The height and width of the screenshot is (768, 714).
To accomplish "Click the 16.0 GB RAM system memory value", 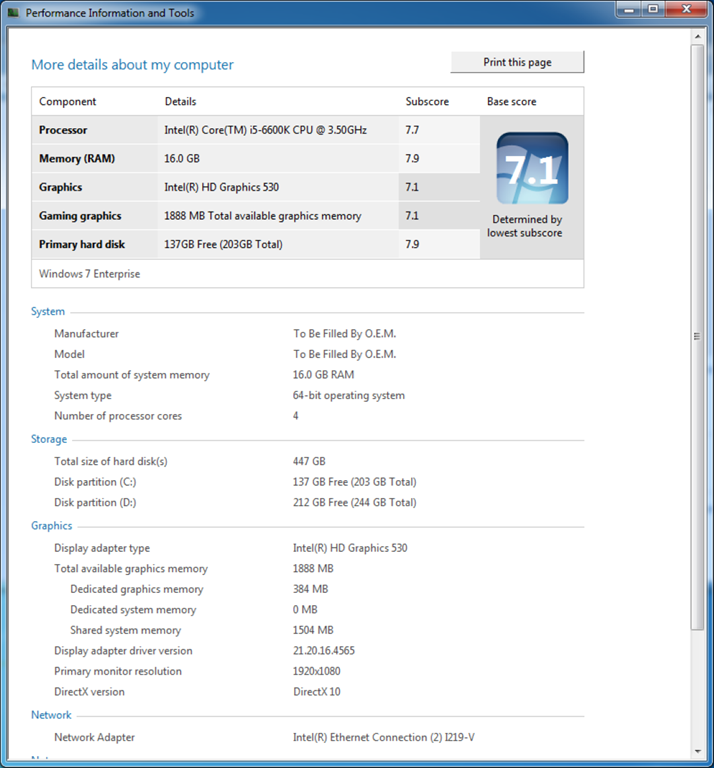I will click(323, 375).
